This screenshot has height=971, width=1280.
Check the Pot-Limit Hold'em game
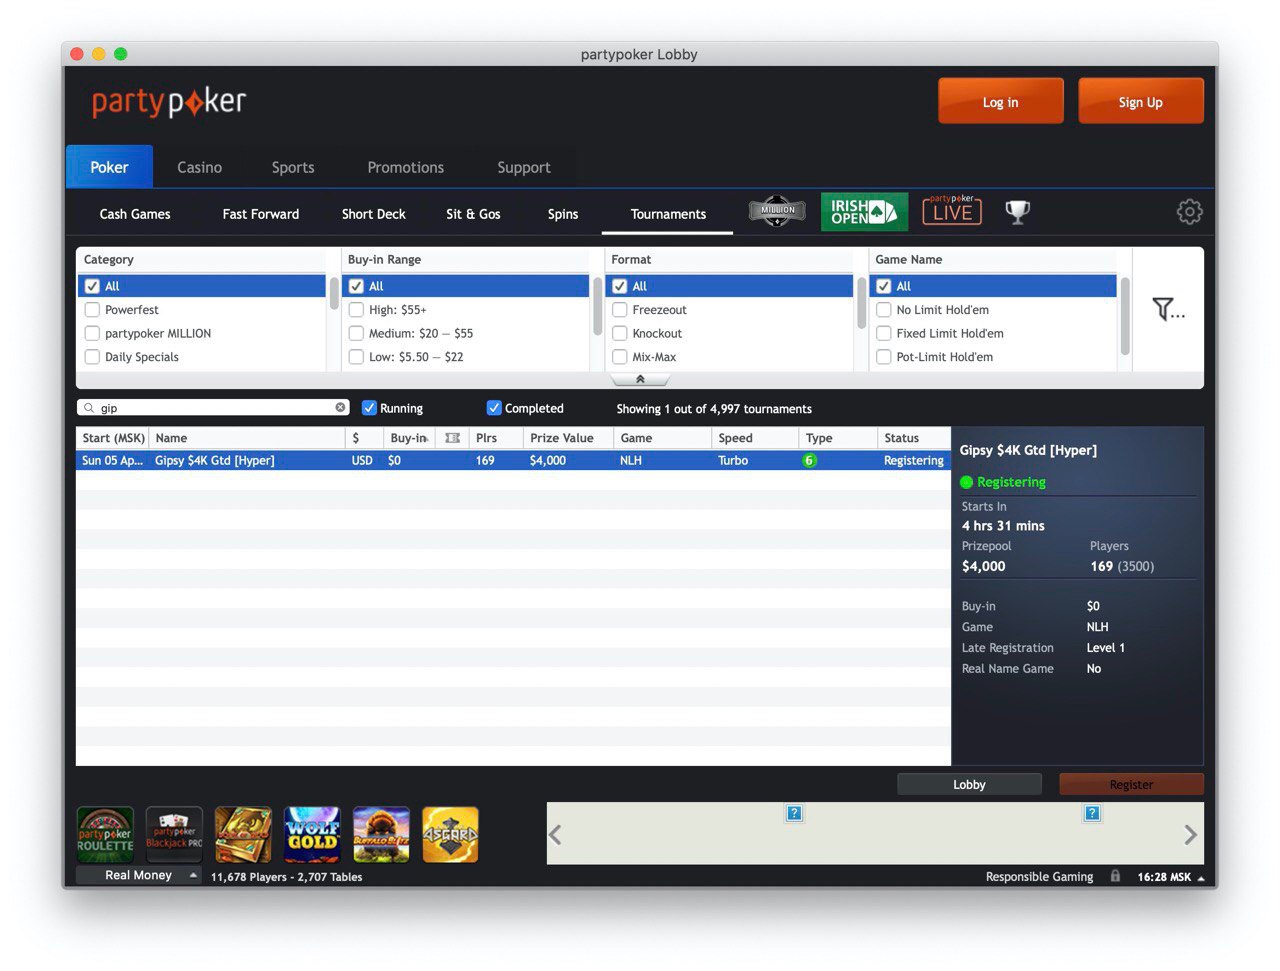tap(884, 357)
